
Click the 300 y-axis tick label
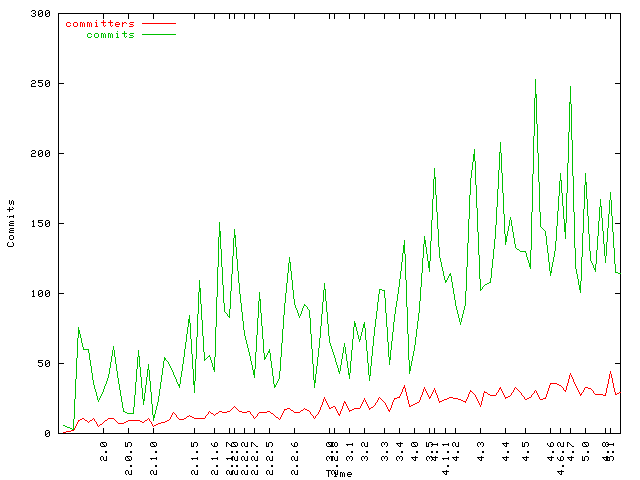pyautogui.click(x=41, y=14)
